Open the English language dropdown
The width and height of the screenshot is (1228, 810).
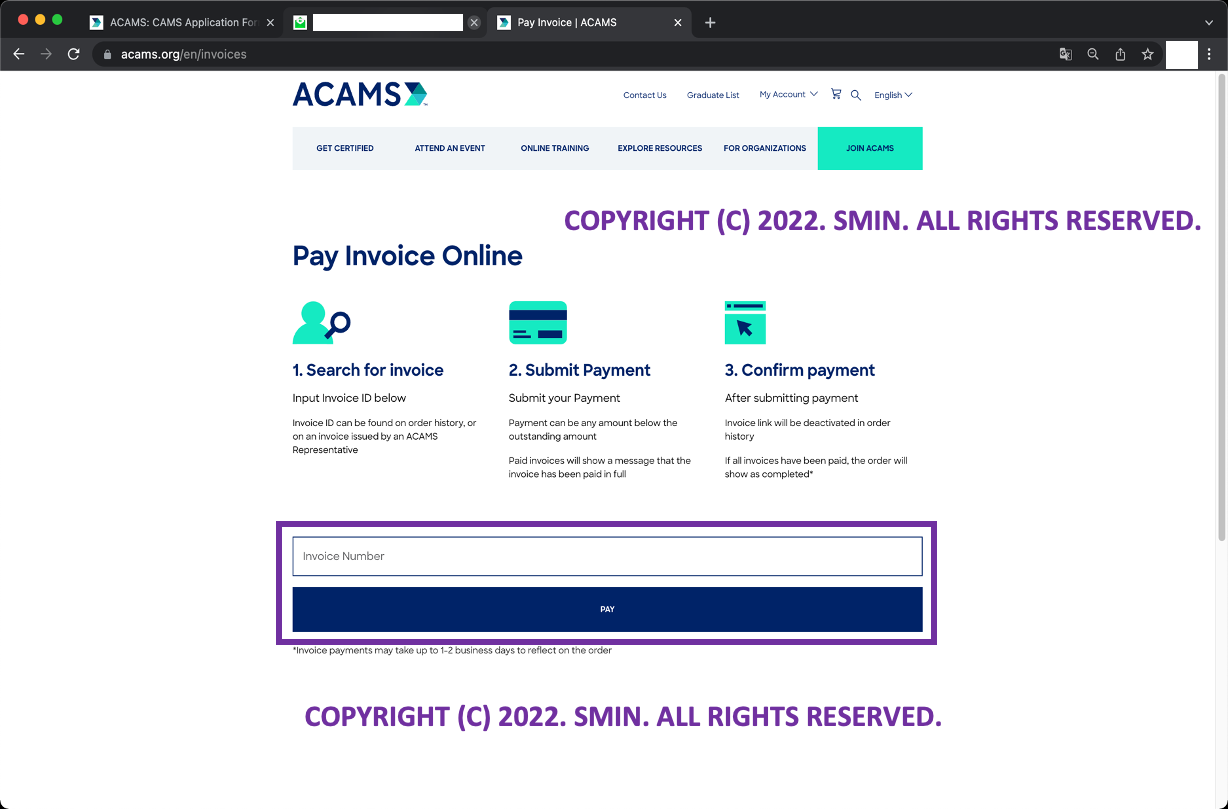[x=893, y=95]
